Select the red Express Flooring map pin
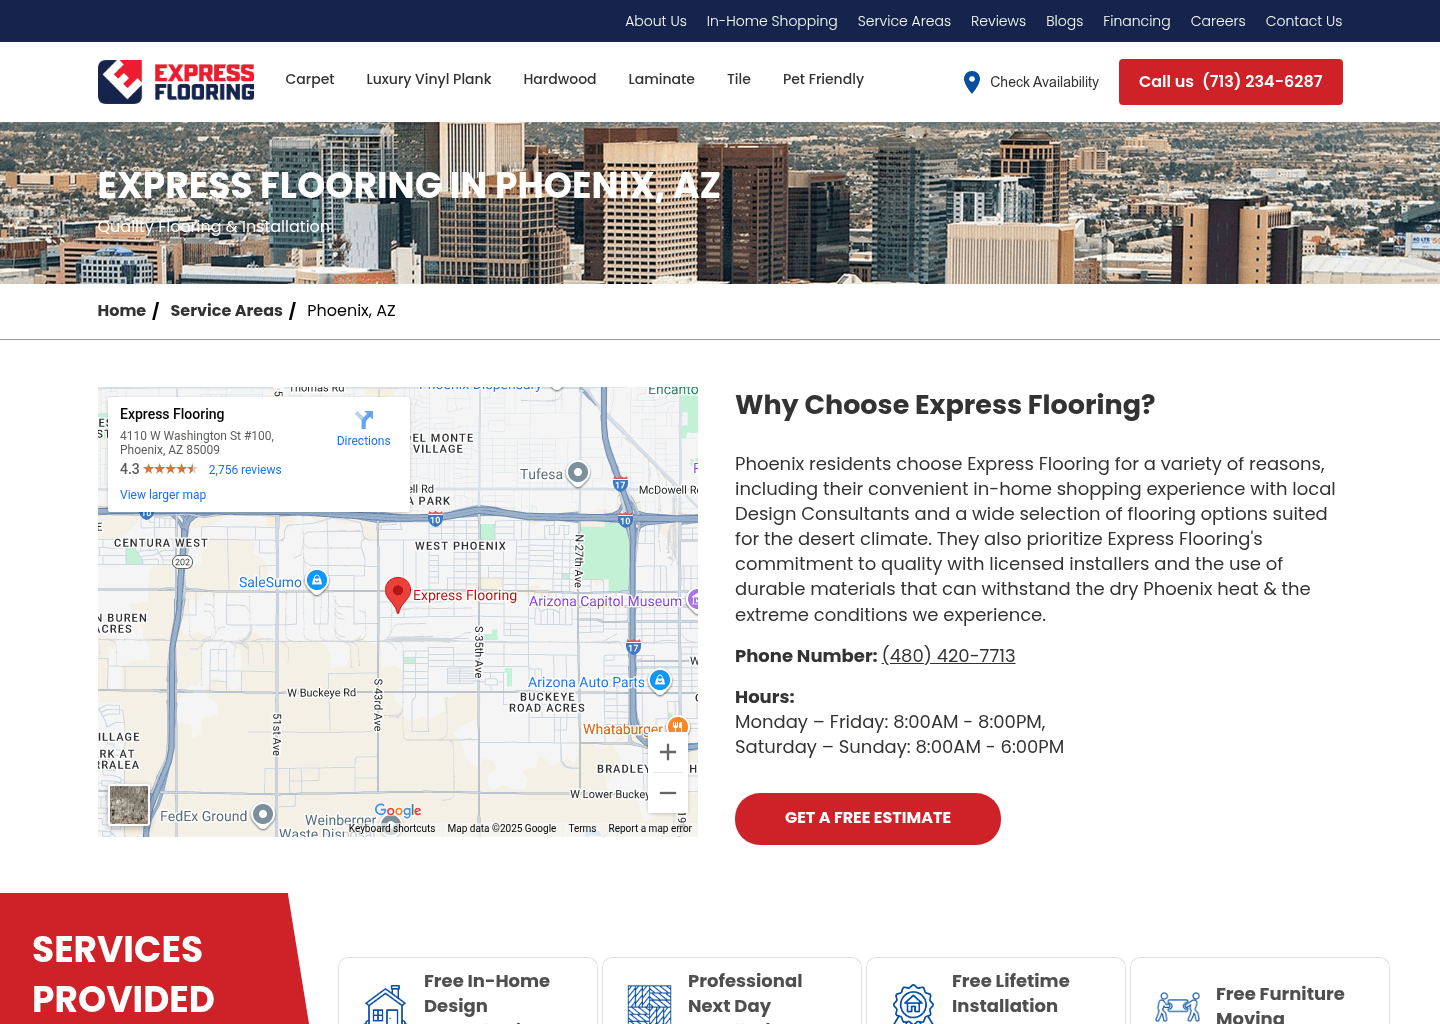This screenshot has width=1440, height=1024. tap(398, 594)
